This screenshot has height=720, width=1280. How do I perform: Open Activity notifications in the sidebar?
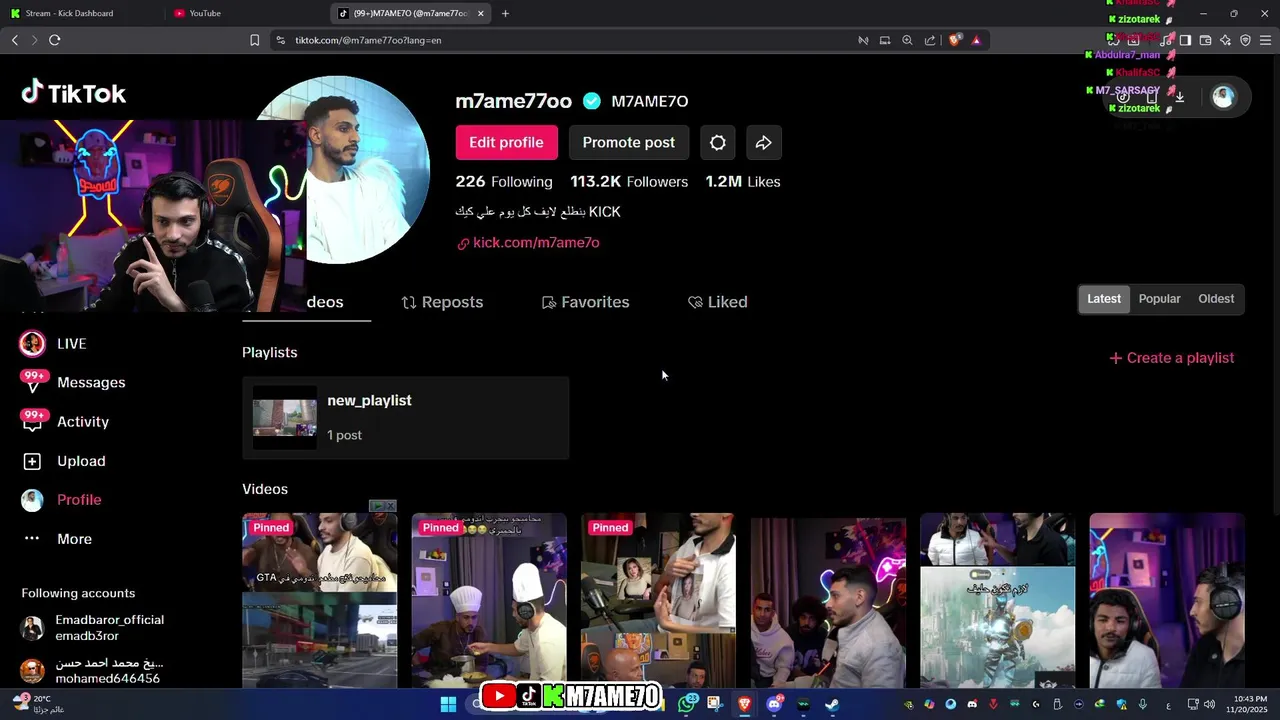click(x=65, y=421)
